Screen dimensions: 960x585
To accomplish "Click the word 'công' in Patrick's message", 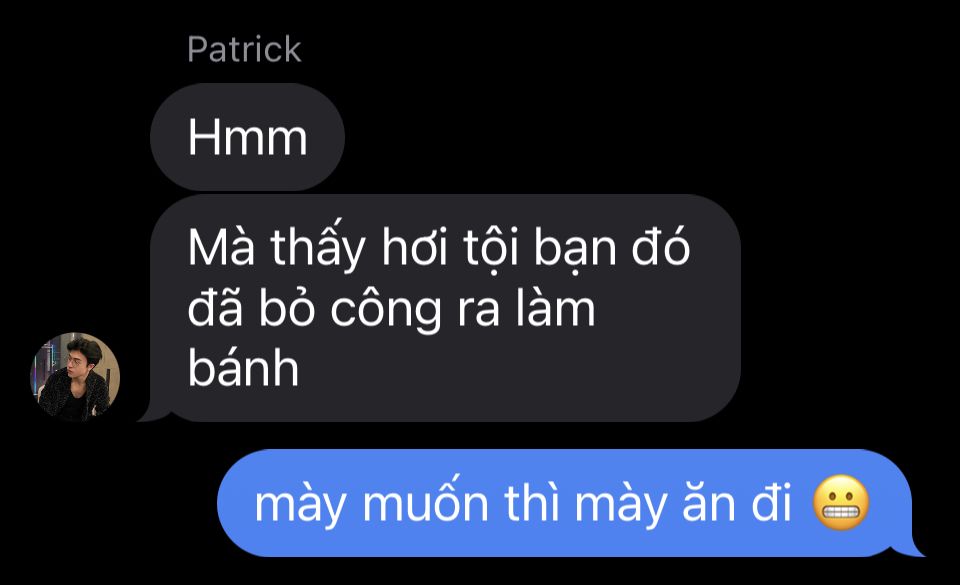I will (386, 312).
